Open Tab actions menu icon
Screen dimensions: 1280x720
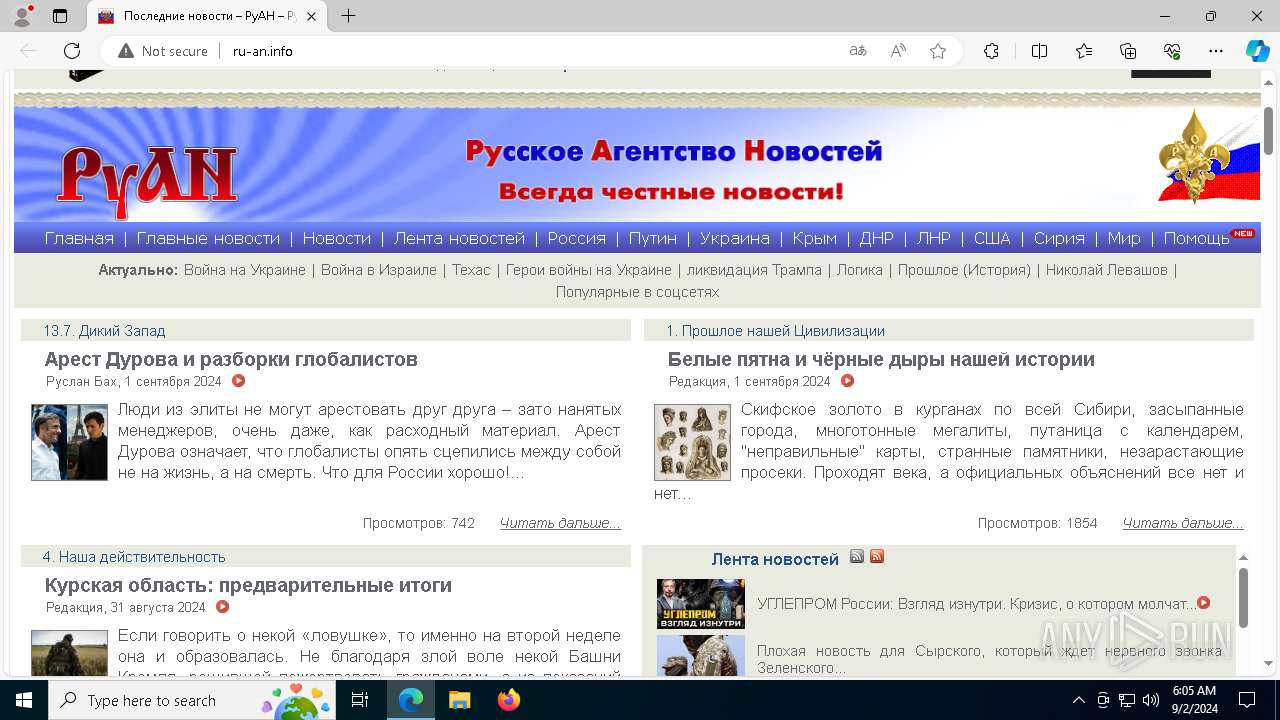click(60, 16)
